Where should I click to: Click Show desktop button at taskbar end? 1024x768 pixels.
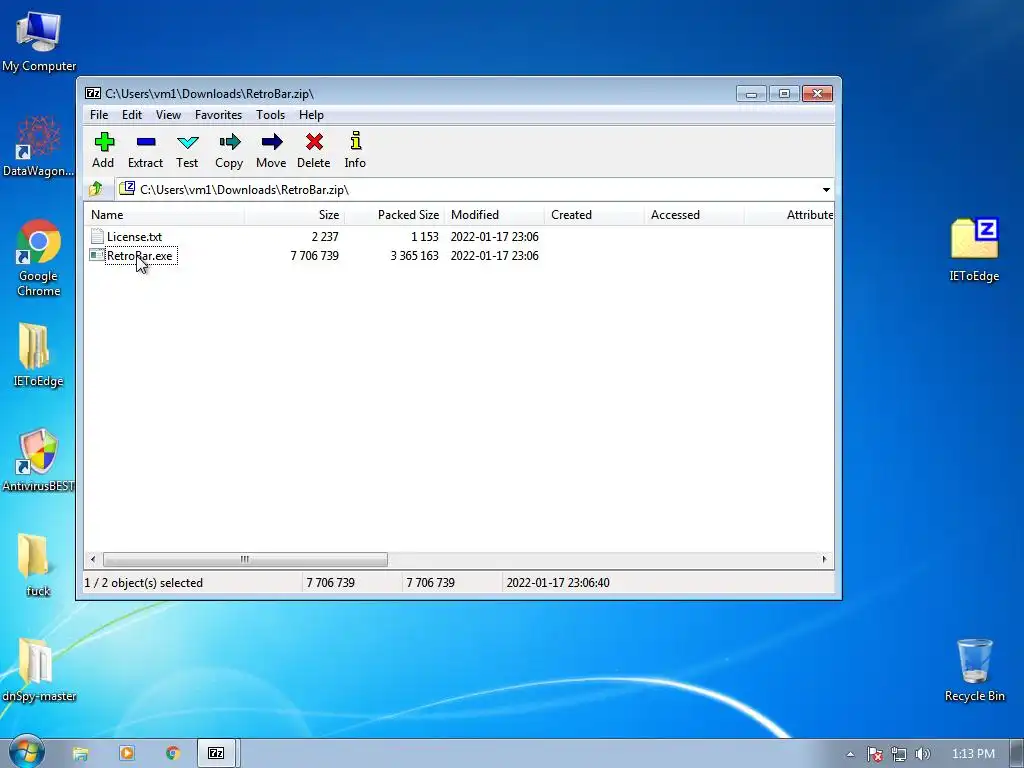(x=1017, y=754)
